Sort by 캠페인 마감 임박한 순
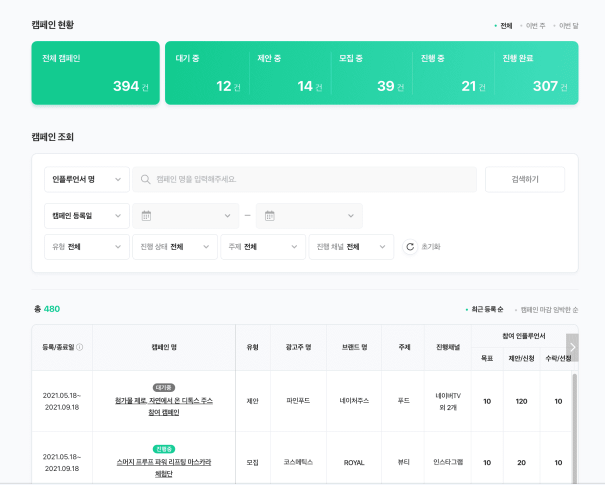 (549, 310)
